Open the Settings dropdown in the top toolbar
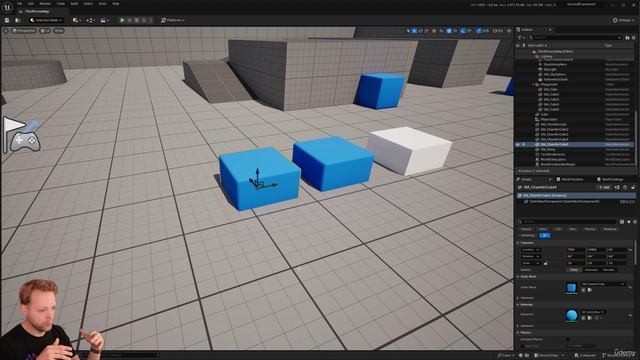 624,20
